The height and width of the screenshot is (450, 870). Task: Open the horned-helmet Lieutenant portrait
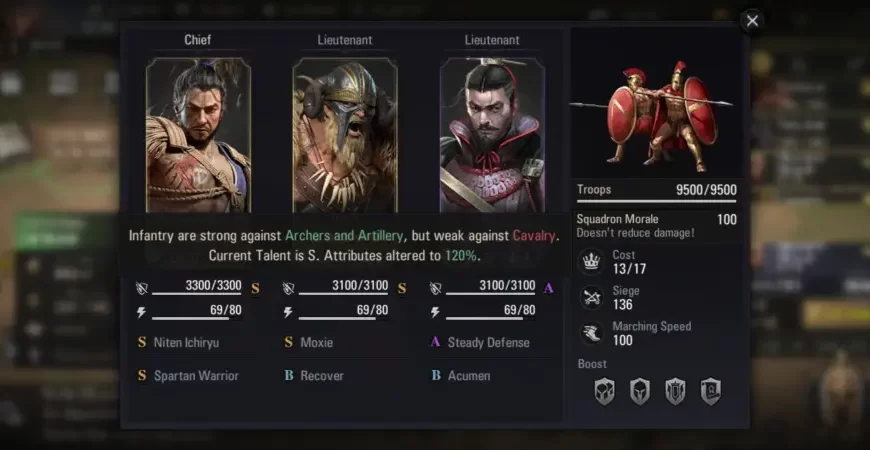coord(345,135)
